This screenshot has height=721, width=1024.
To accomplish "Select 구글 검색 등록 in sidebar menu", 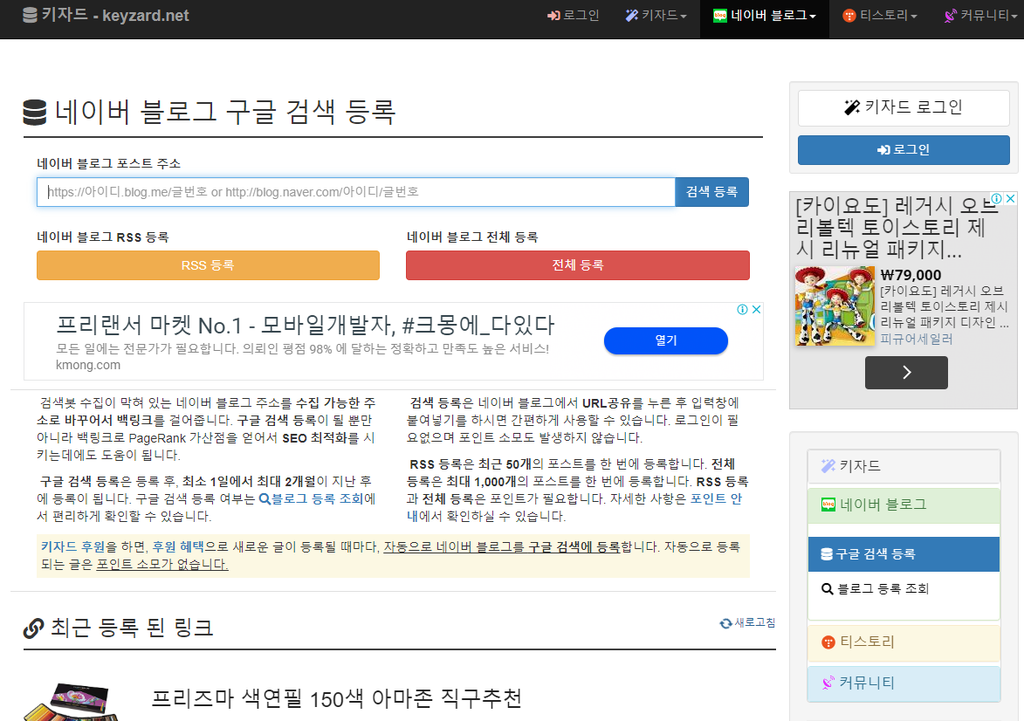I will click(x=904, y=554).
